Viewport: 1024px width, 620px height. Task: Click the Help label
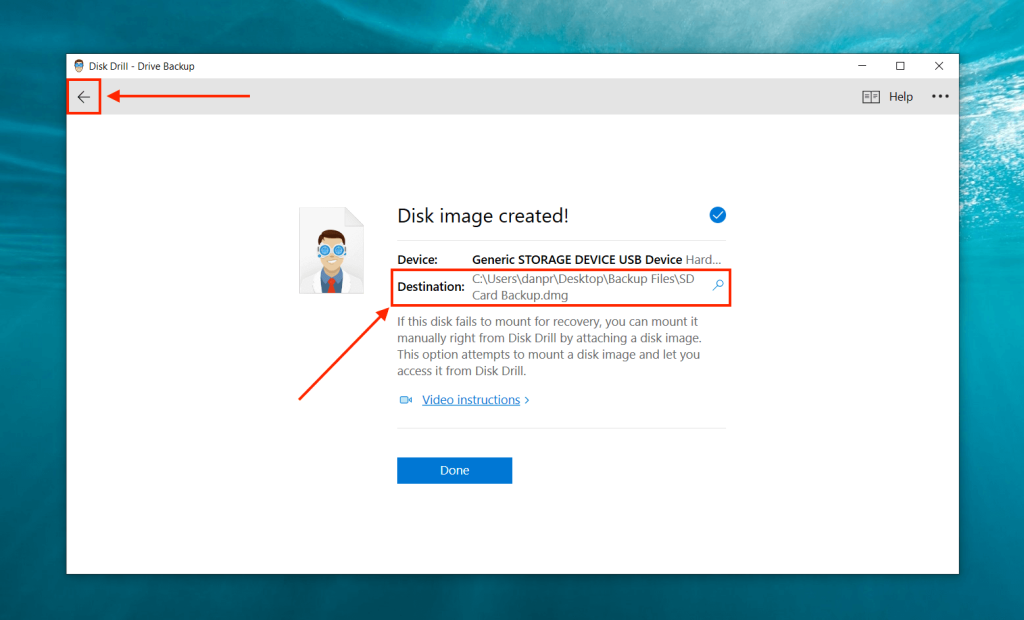coord(901,96)
